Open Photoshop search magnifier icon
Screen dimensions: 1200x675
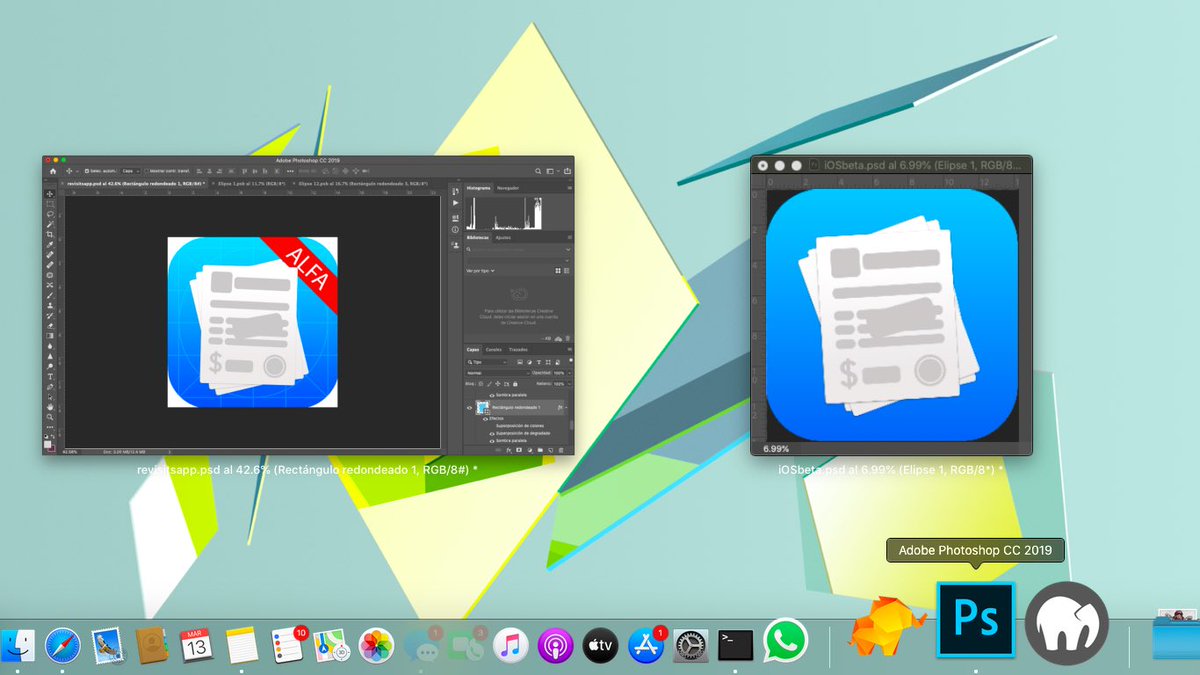(x=538, y=171)
